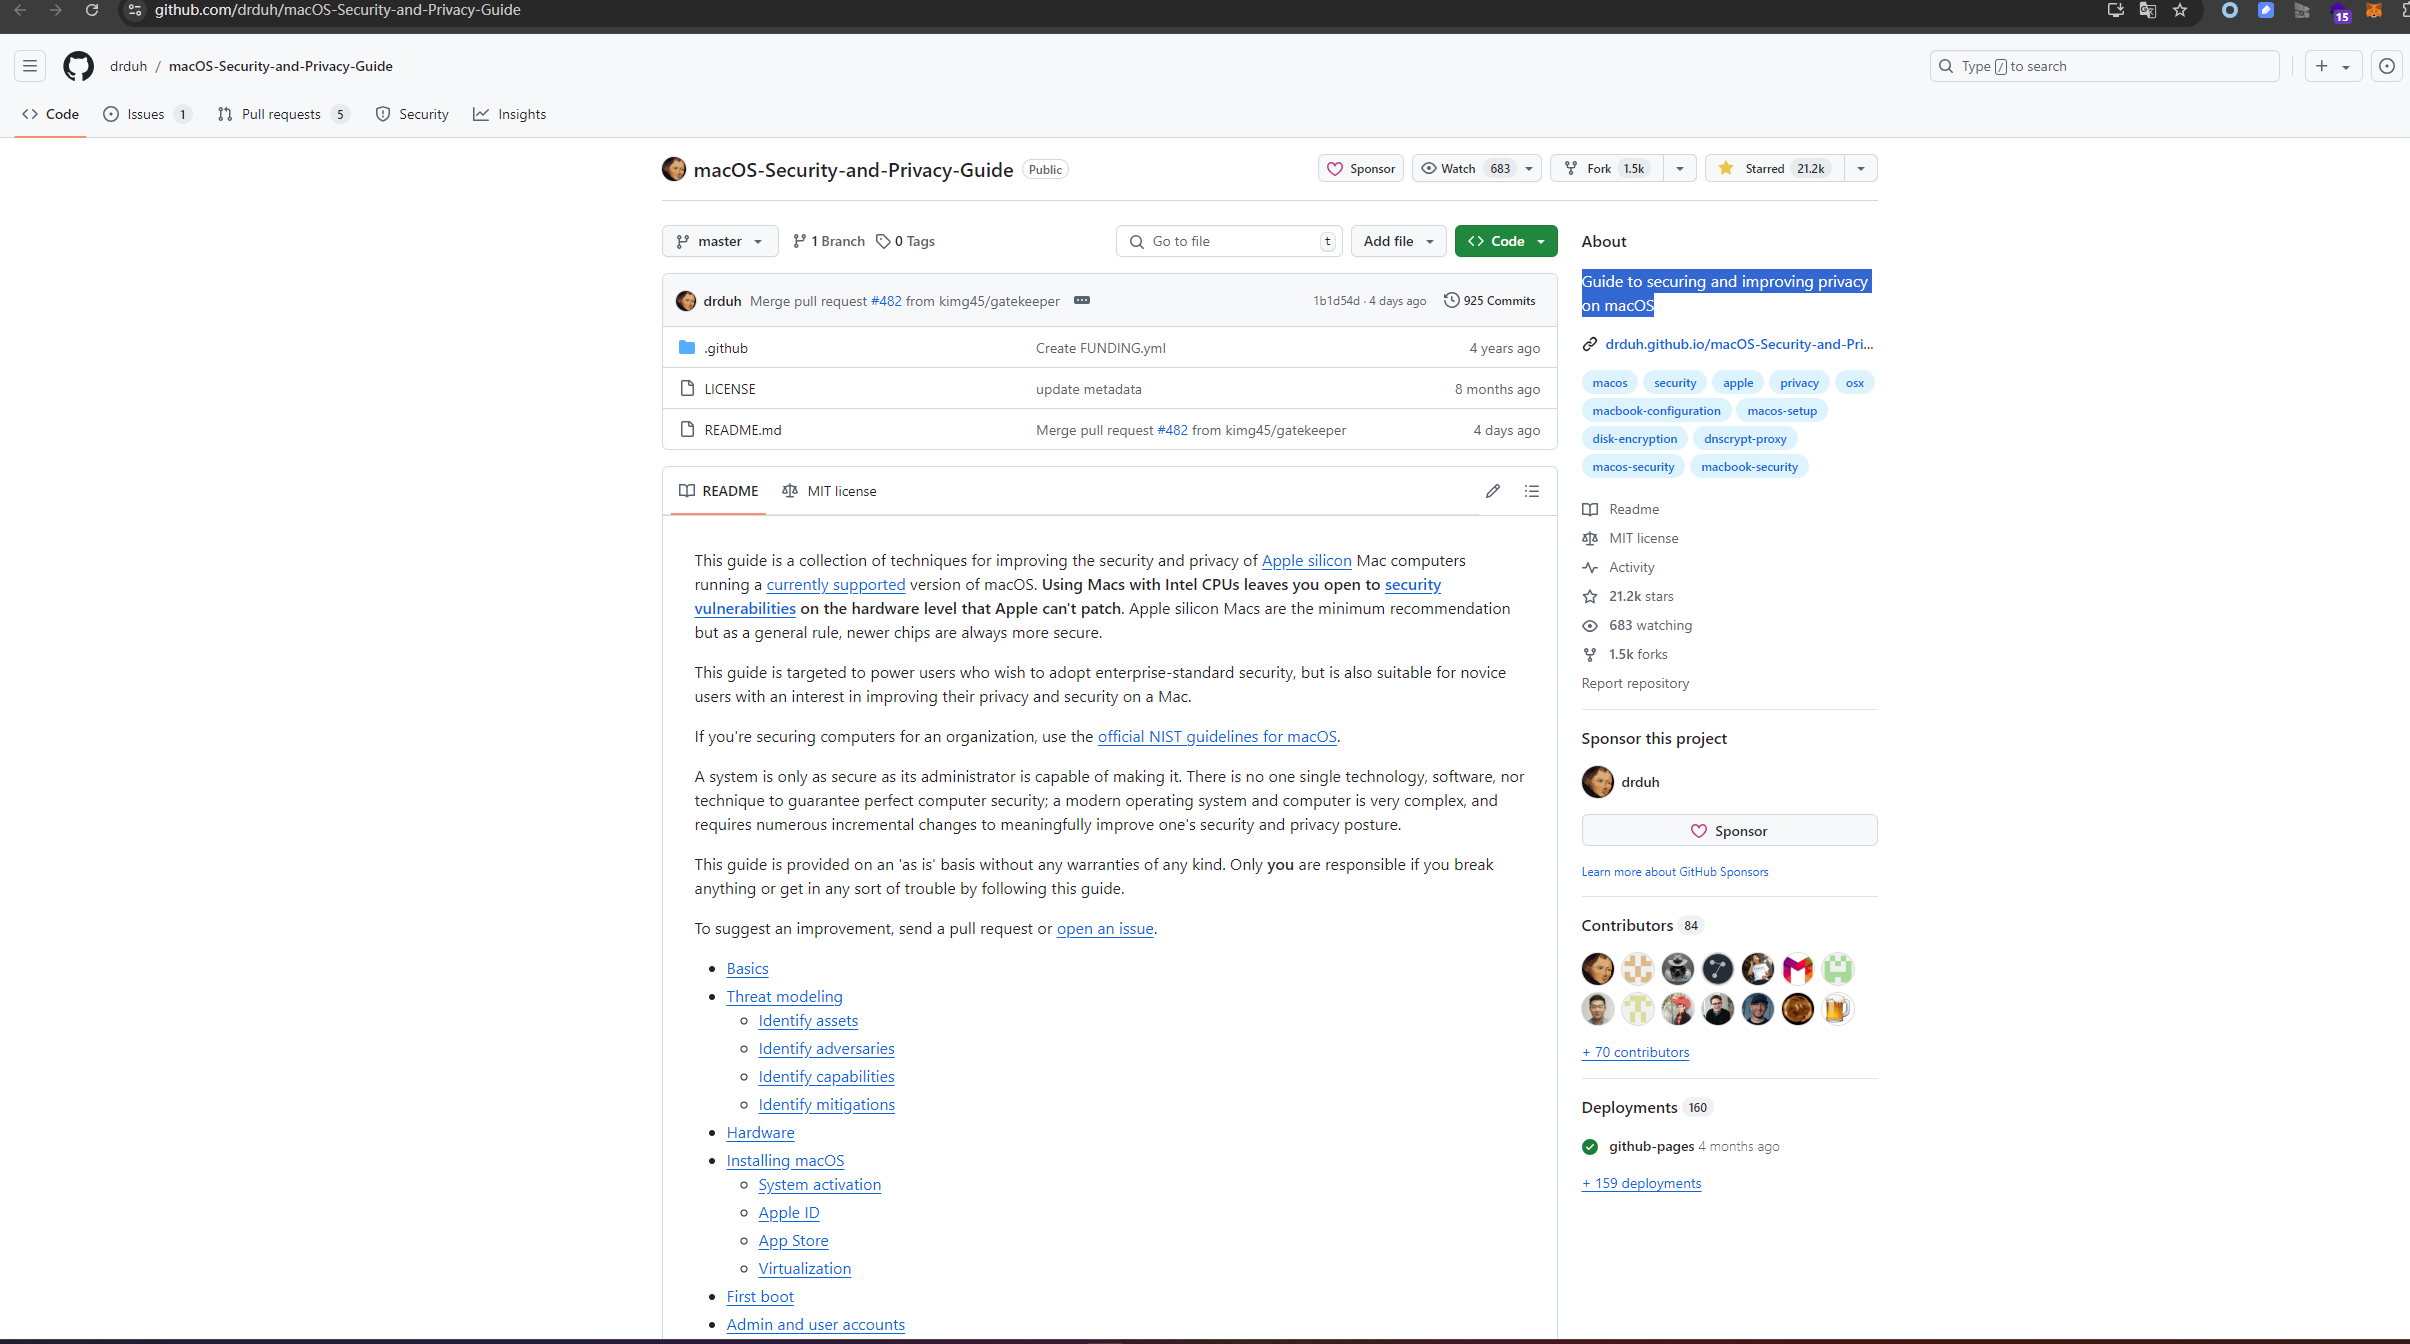
Task: Open the Activity sidebar link
Action: (x=1631, y=567)
